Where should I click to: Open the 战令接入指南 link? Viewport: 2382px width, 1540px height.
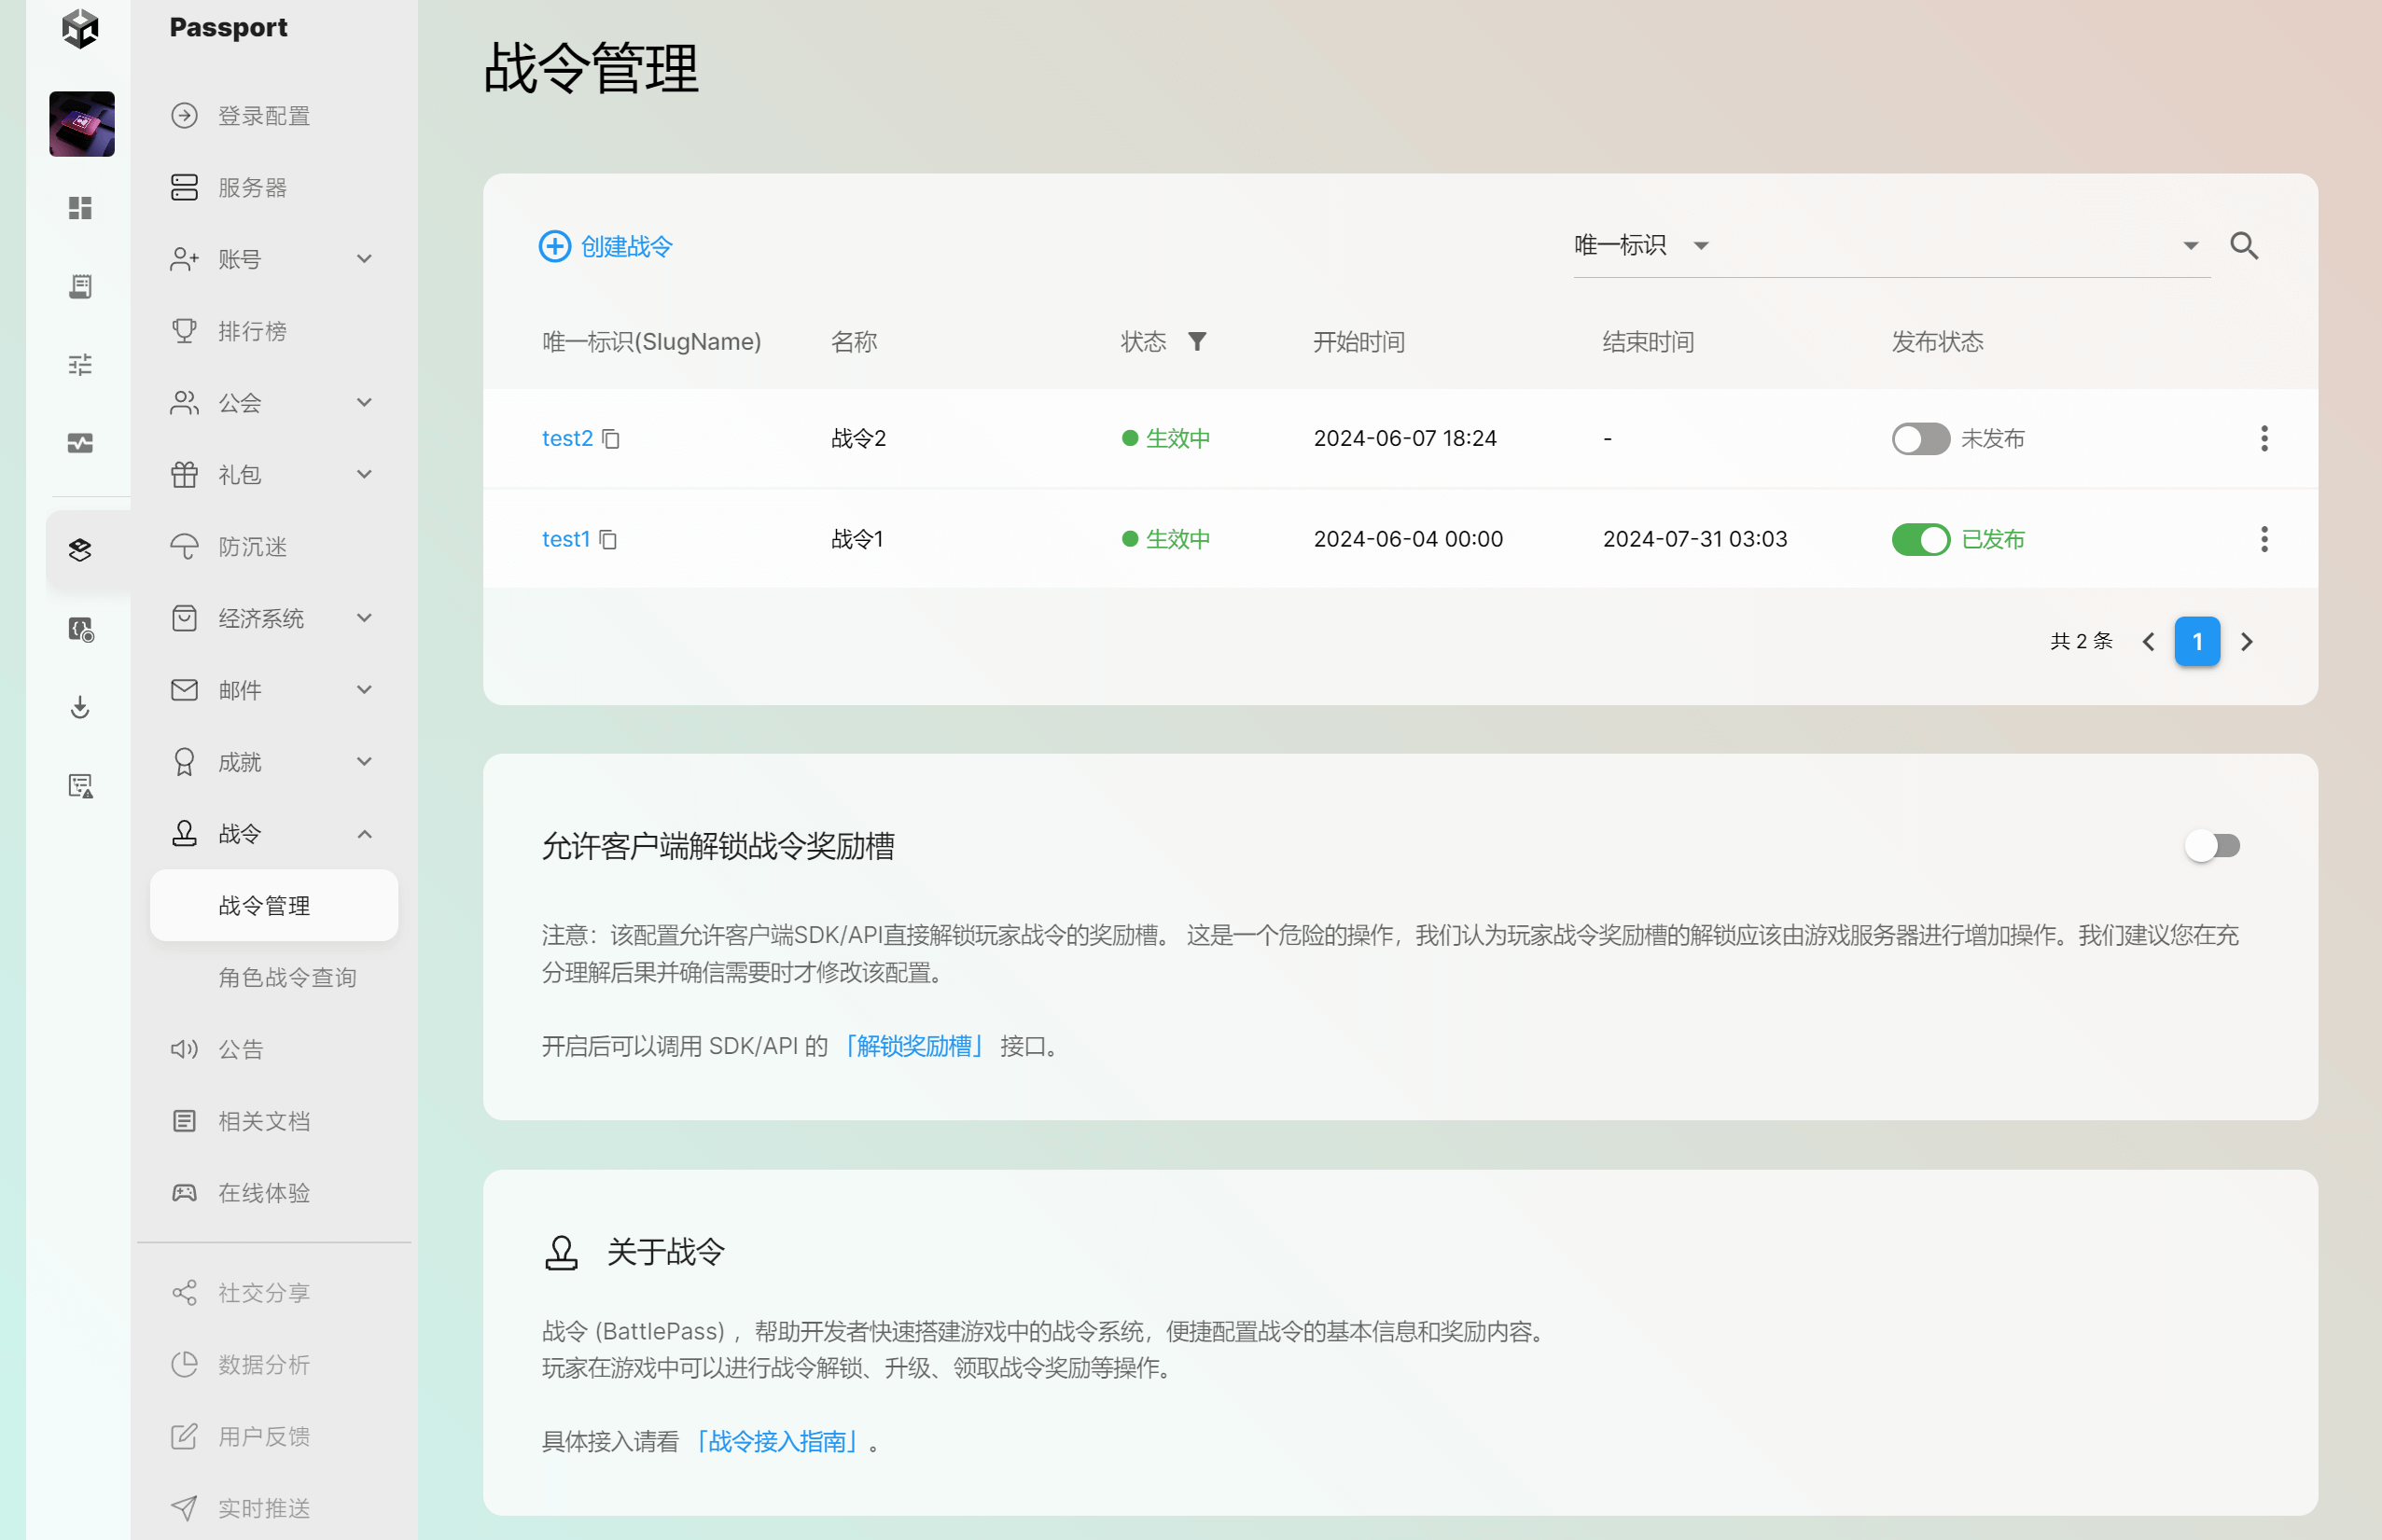777,1441
